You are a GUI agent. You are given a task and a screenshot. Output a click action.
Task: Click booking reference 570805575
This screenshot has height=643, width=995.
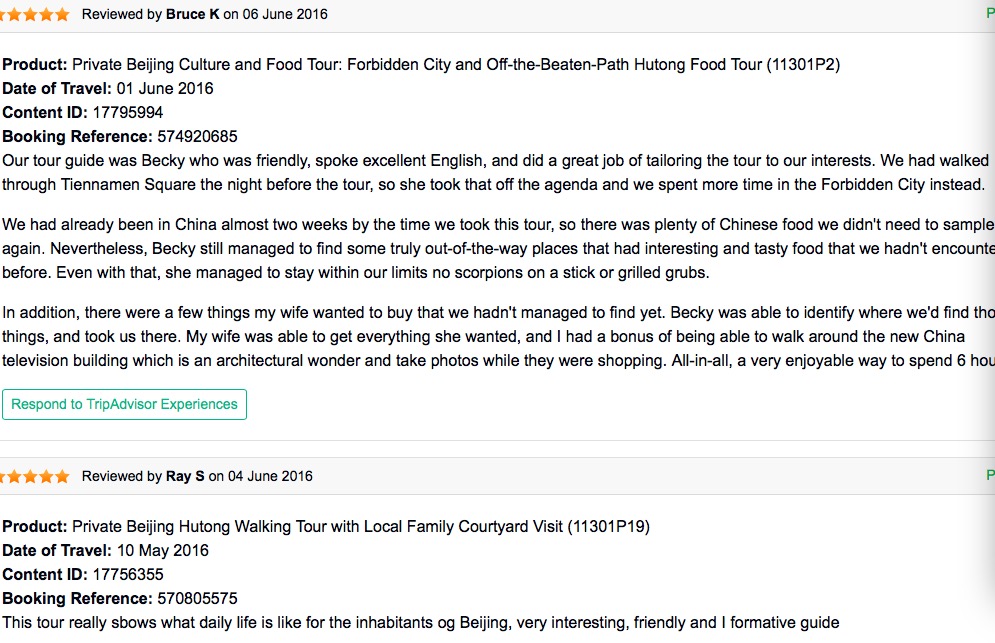coord(197,599)
